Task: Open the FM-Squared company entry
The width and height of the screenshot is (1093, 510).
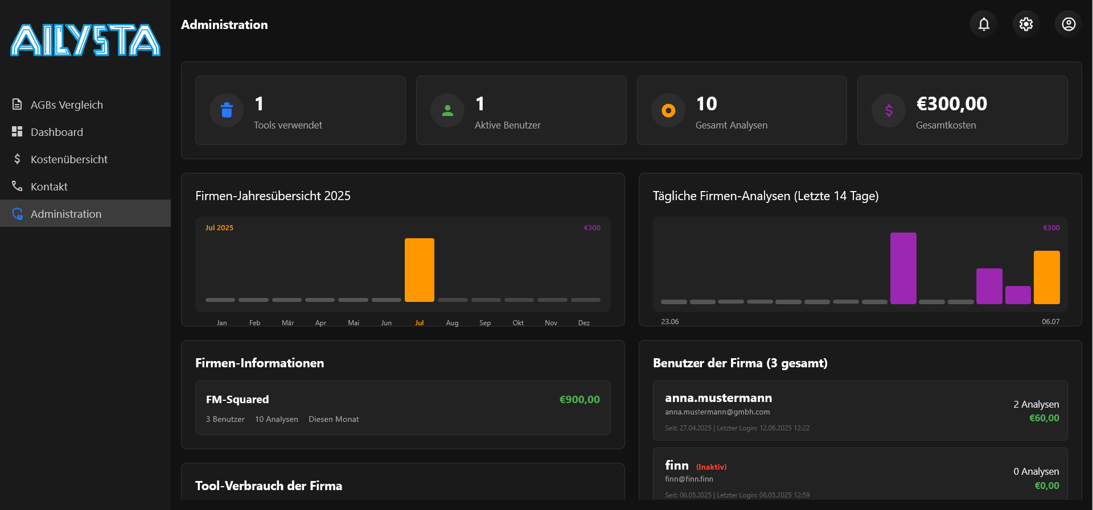Action: (402, 408)
